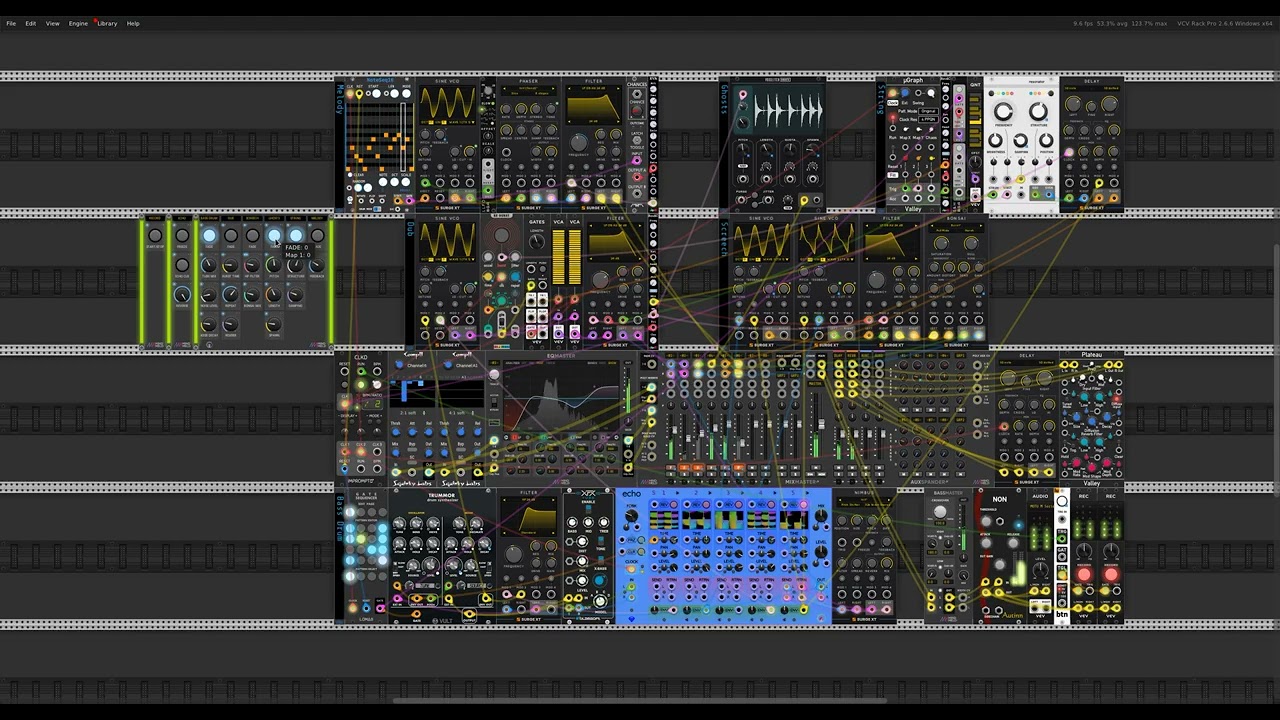Open the uGraph 4 PPQN clock resolution dropdown

pos(928,119)
